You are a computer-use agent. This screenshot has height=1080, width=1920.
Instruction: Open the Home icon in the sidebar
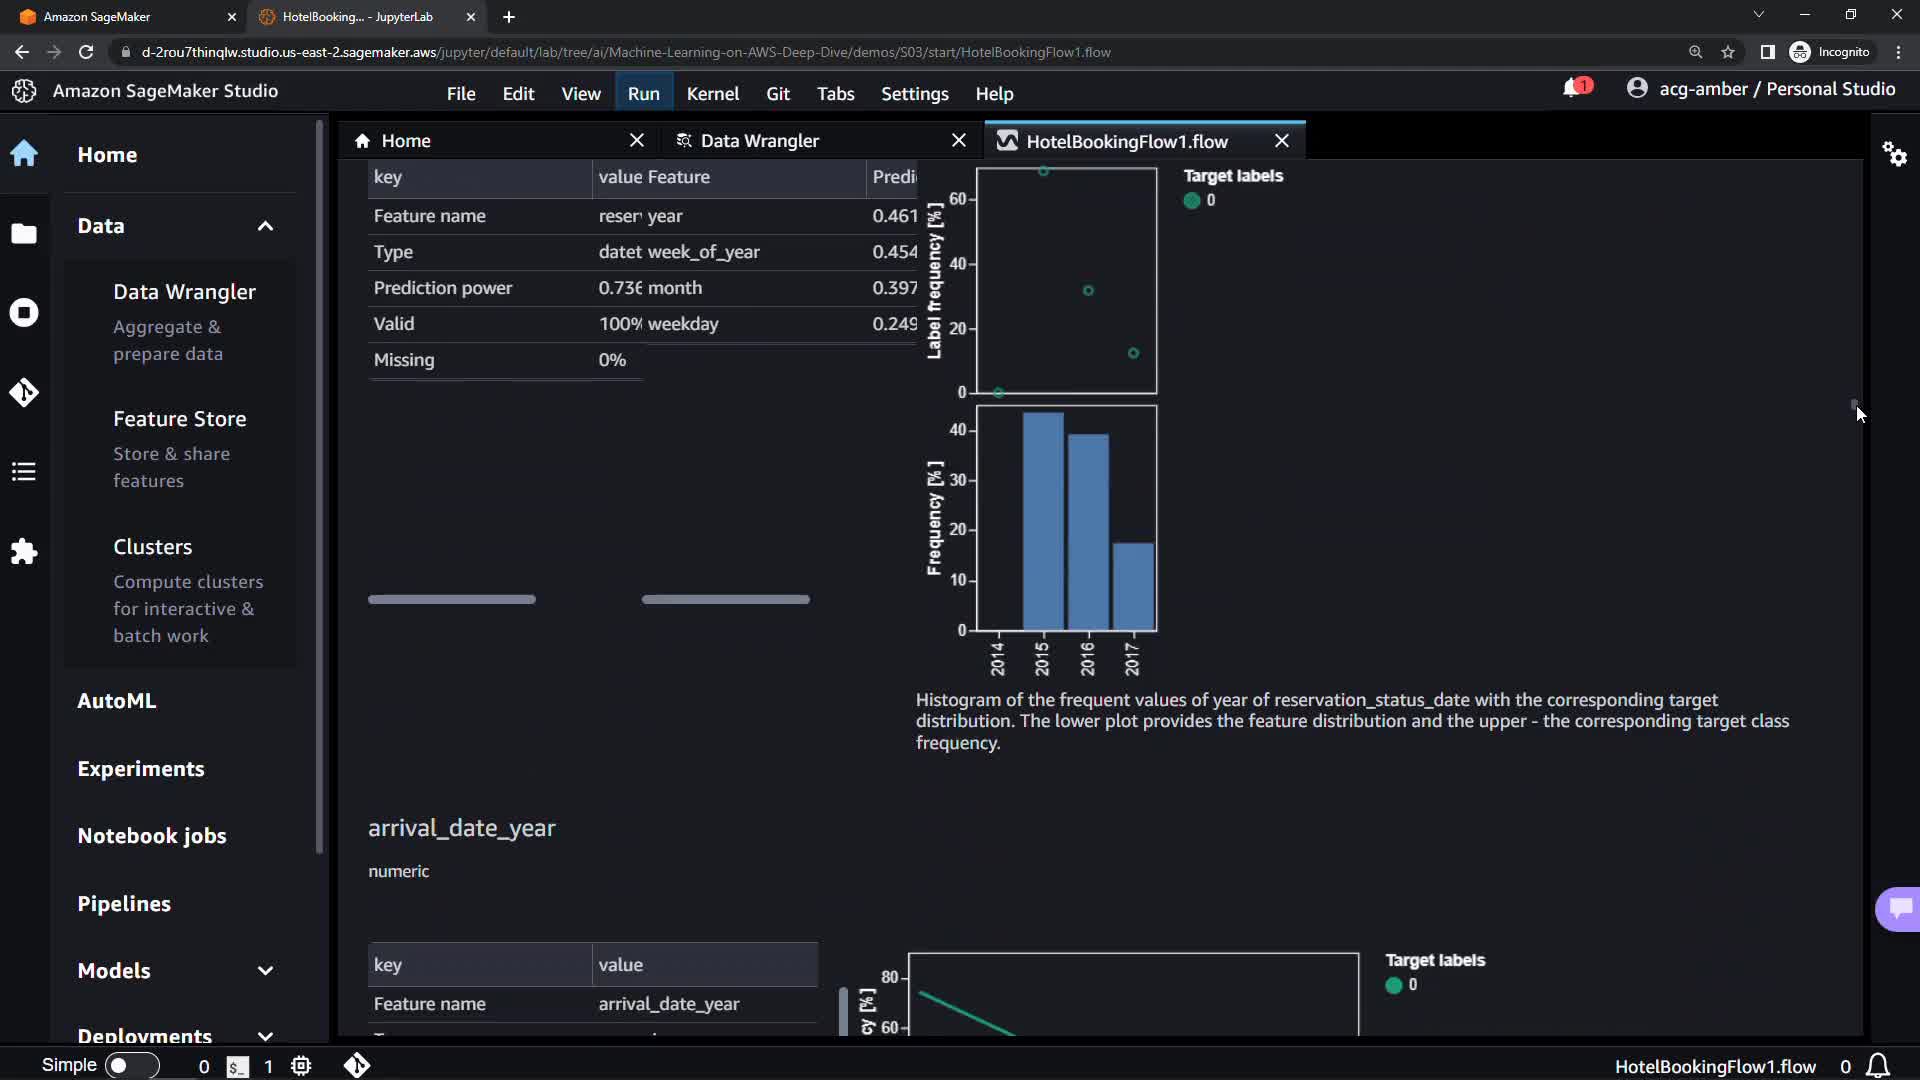(24, 154)
